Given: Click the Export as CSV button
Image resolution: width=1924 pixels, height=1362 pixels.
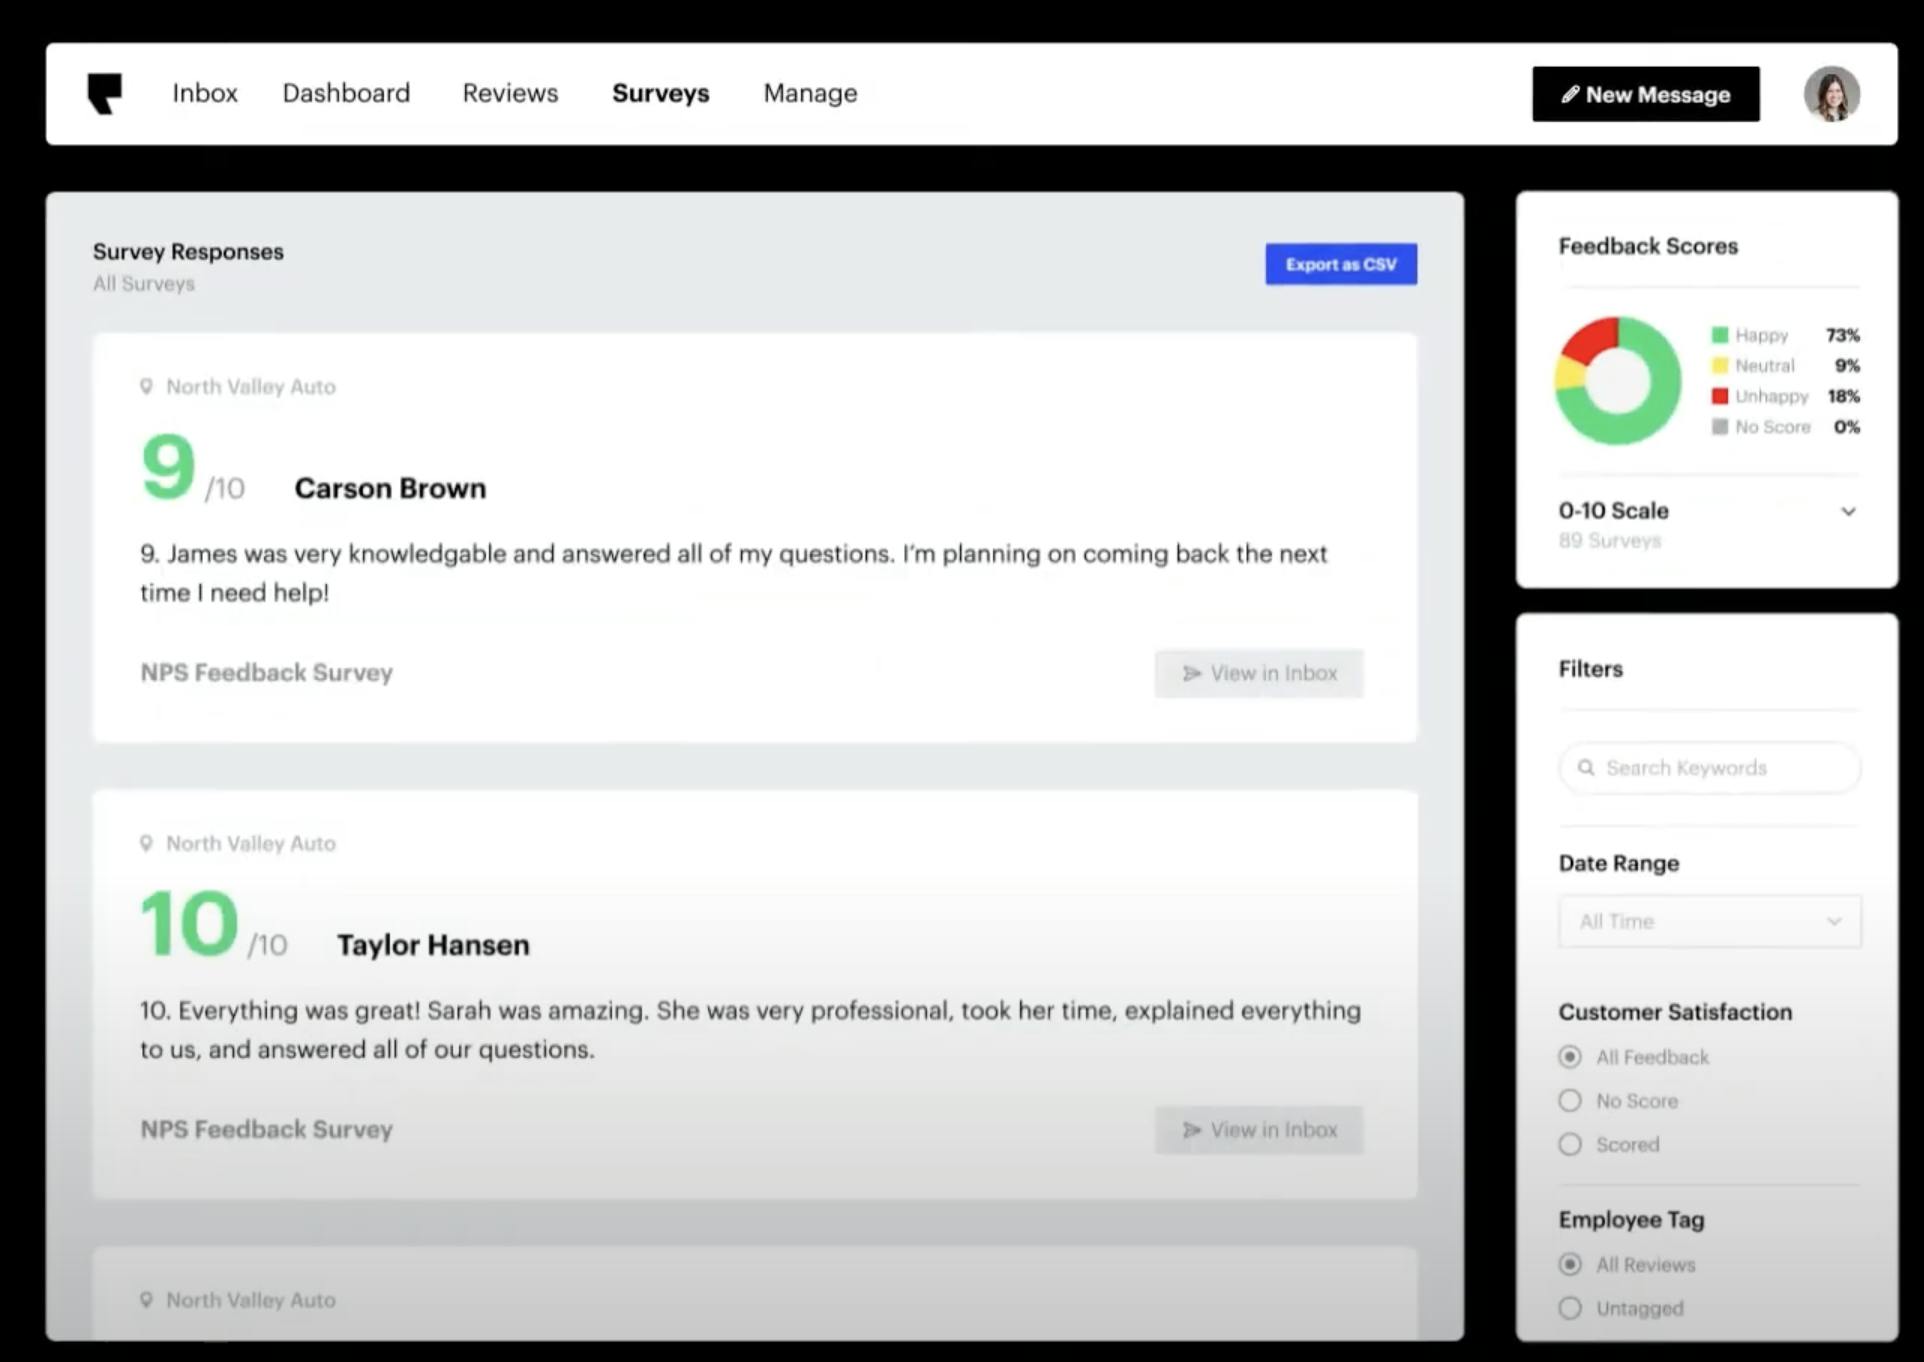Looking at the screenshot, I should coord(1340,264).
